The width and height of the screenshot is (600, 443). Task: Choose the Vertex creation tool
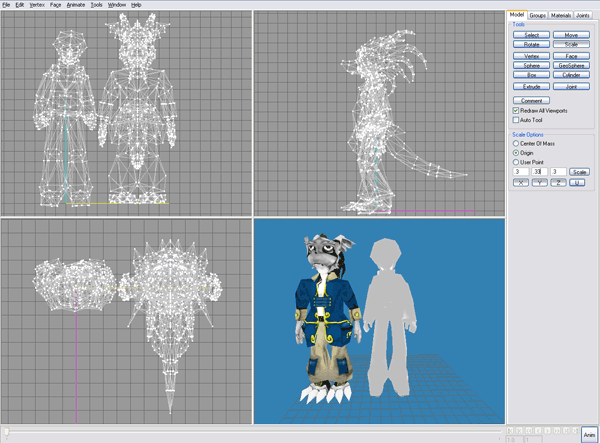tap(532, 56)
